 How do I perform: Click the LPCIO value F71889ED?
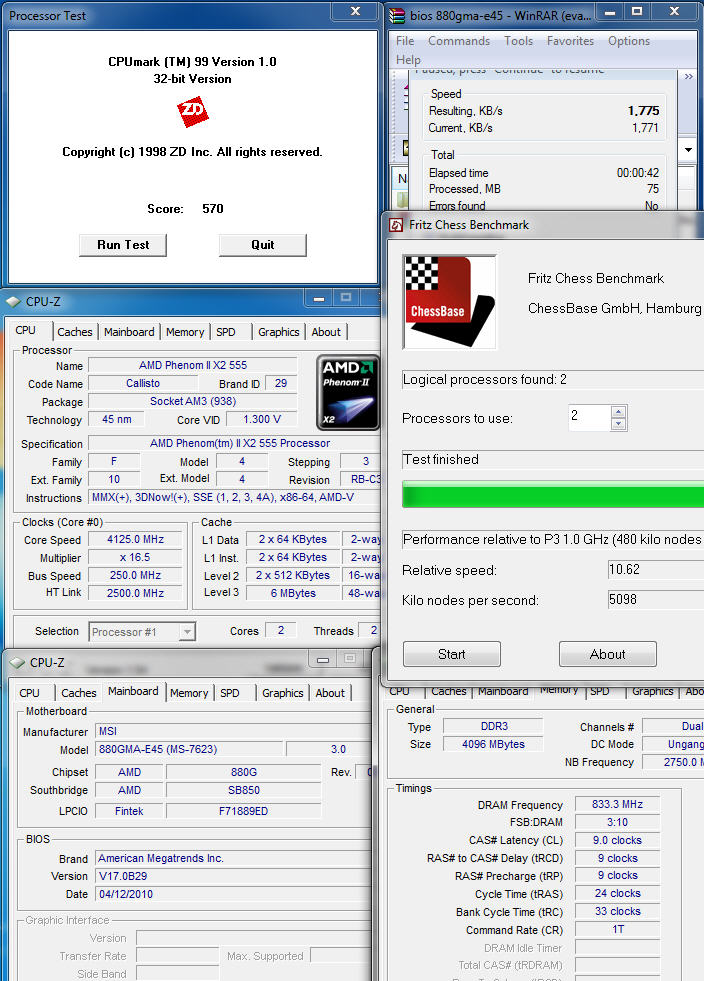coord(243,811)
